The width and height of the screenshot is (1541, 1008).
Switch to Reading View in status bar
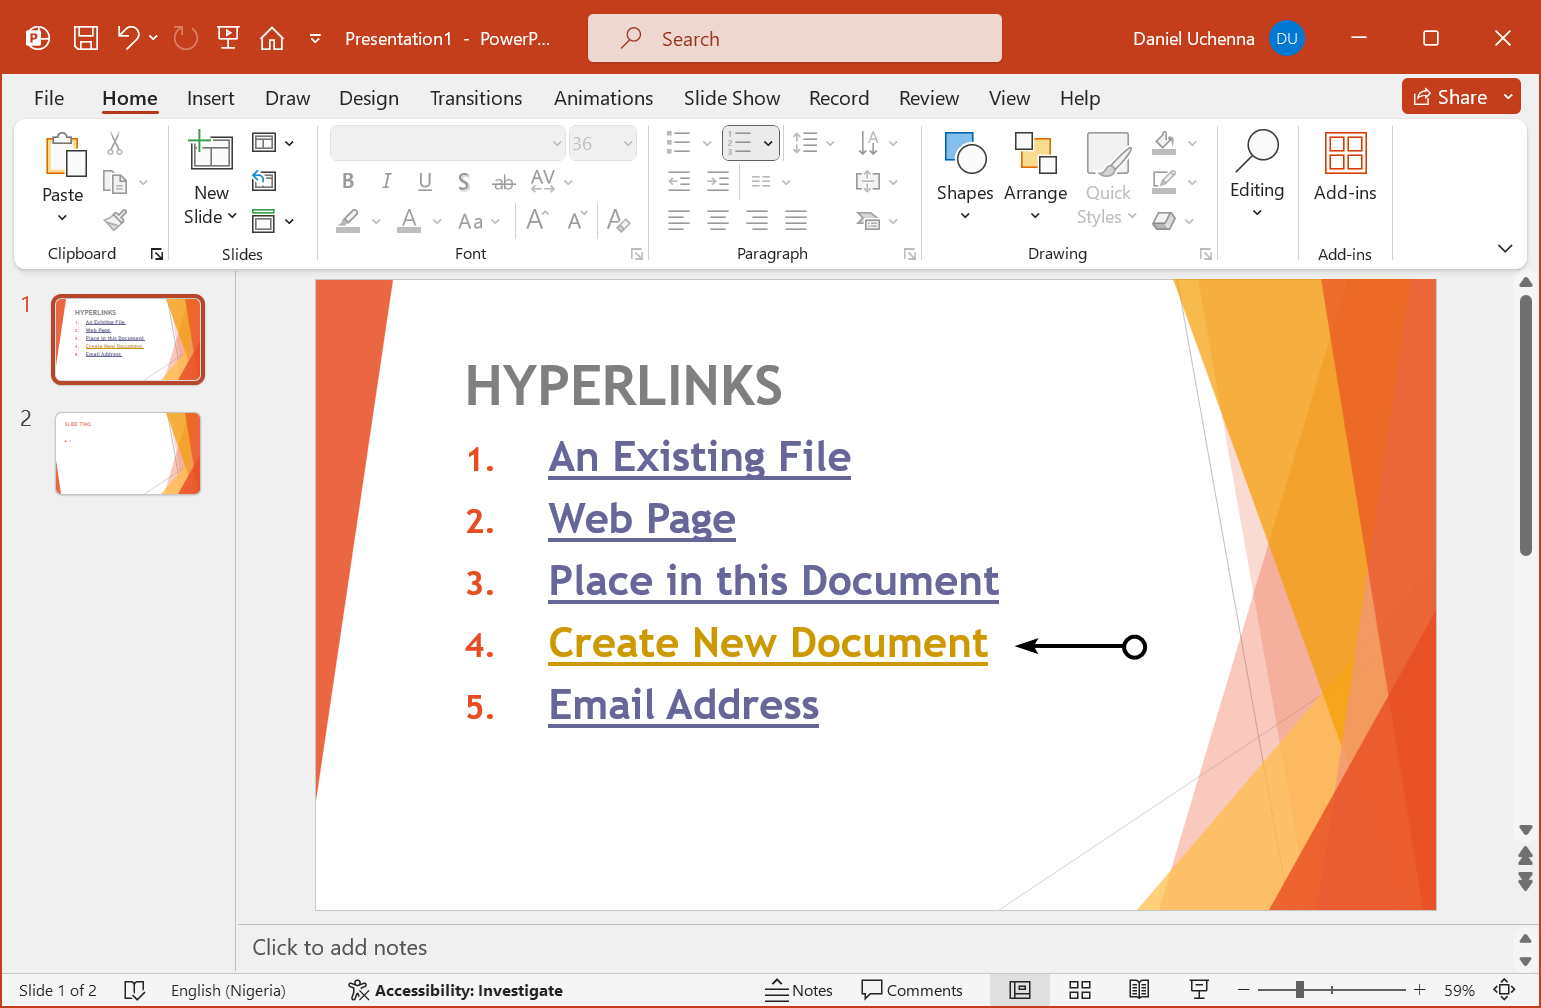[x=1139, y=990]
